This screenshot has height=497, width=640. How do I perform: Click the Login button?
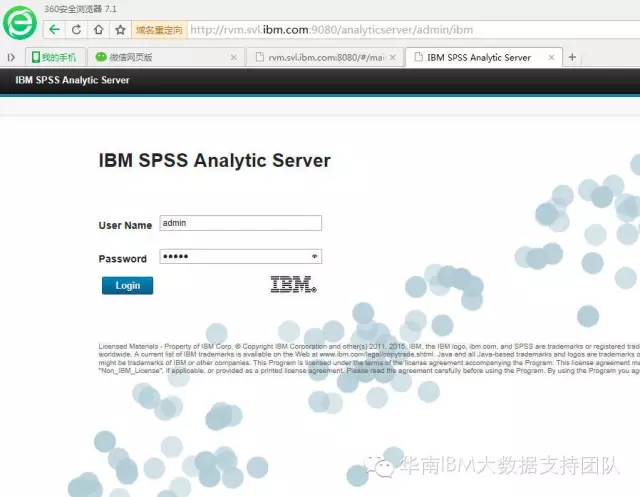point(127,285)
